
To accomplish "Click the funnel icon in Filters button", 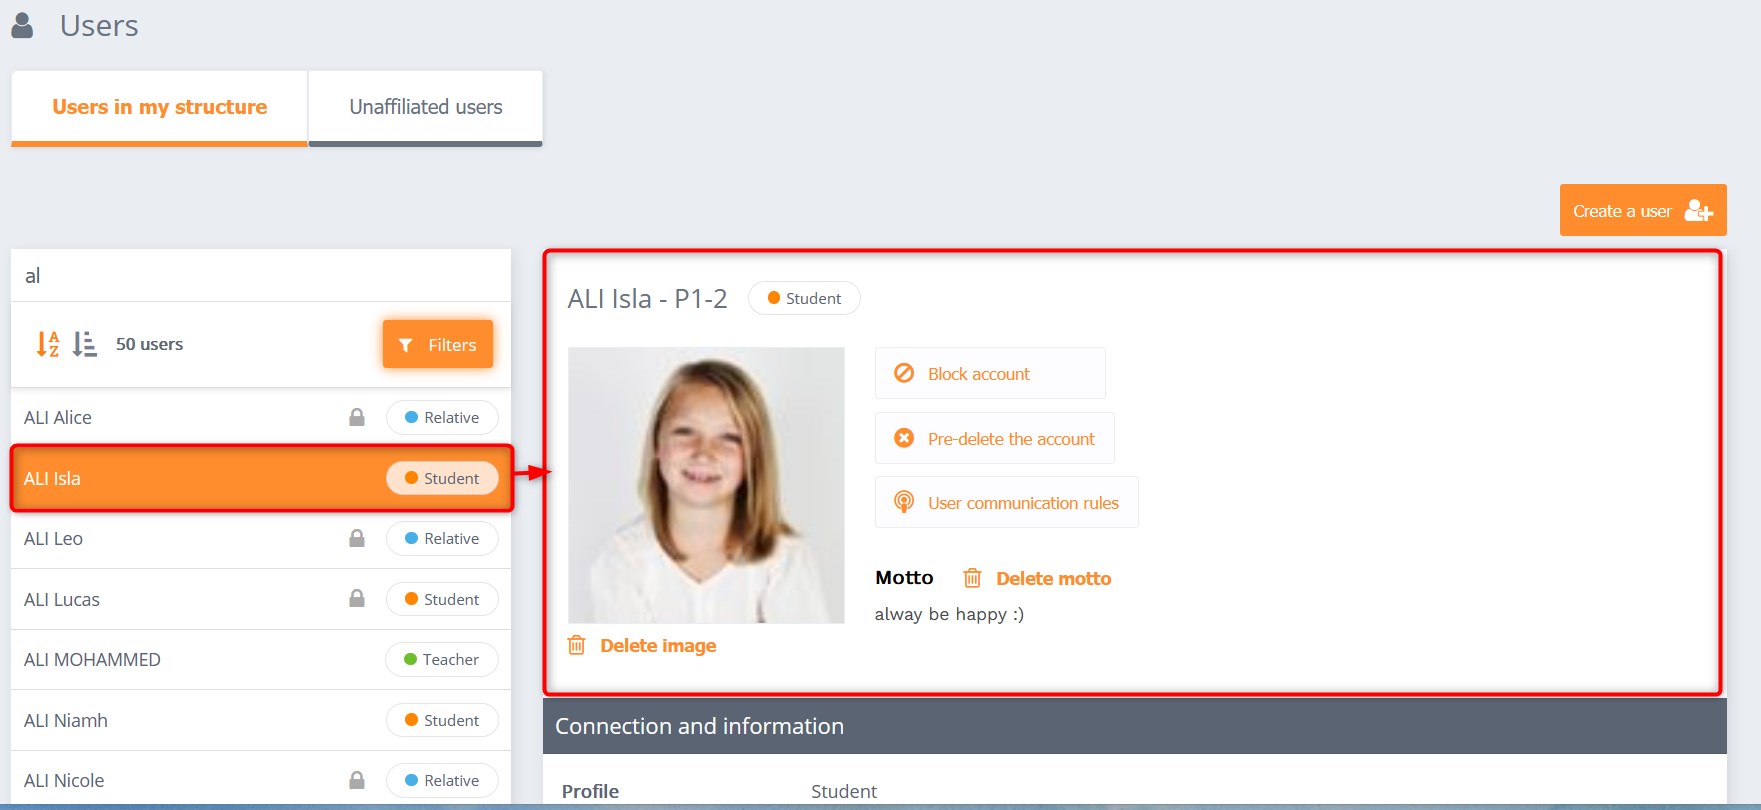I will click(405, 345).
